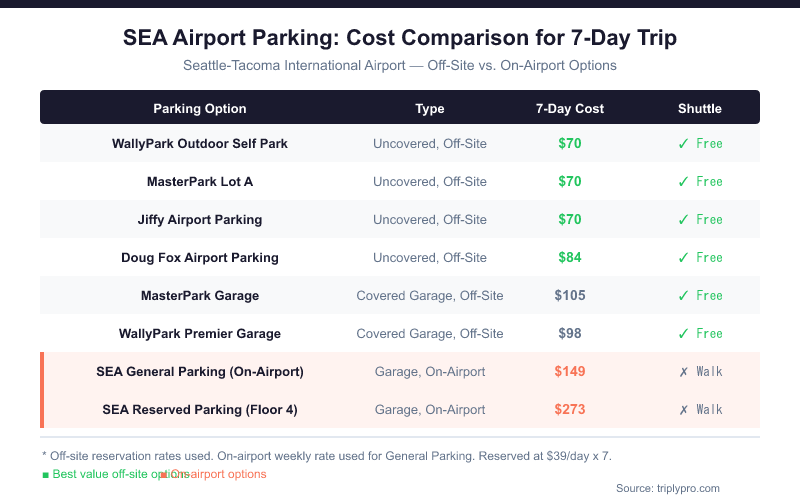This screenshot has width=800, height=500.
Task: Click the page title heading
Action: (400, 39)
